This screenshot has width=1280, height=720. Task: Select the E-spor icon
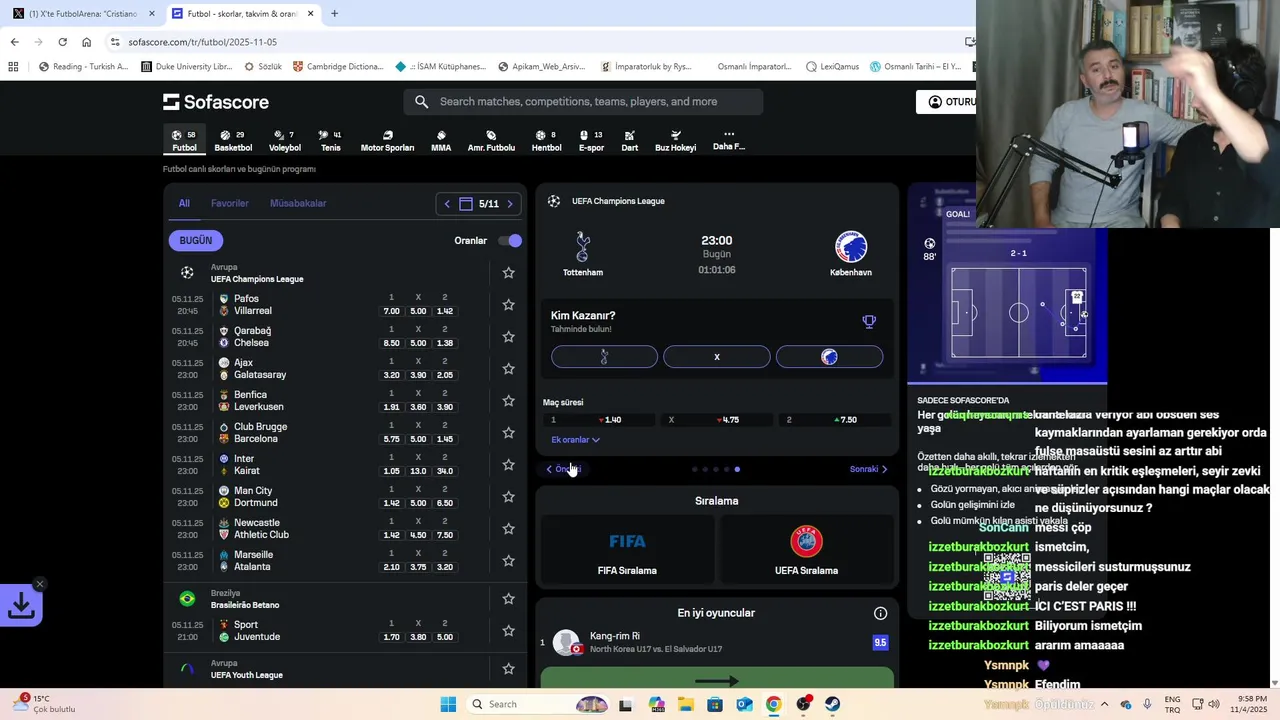591,140
